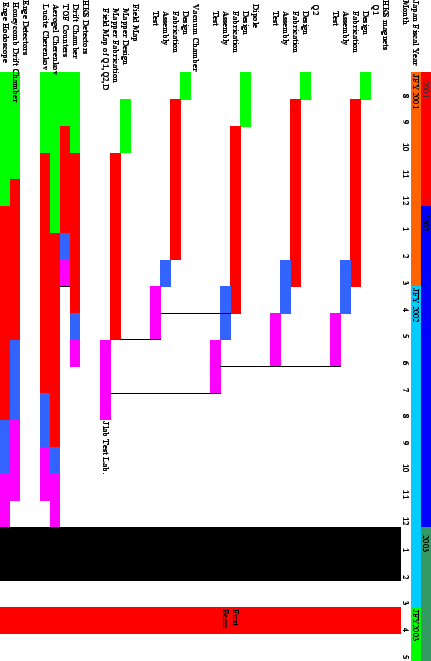Click the "Japan Fiscal Year" heading

(416, 32)
